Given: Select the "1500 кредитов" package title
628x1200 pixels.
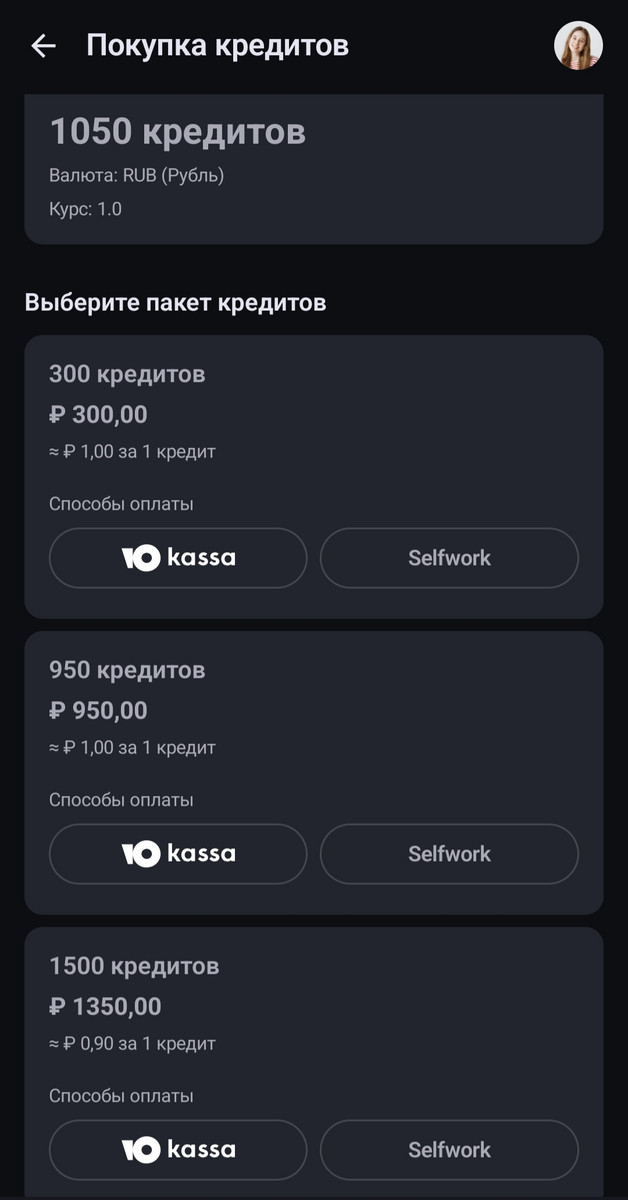Looking at the screenshot, I should (134, 967).
